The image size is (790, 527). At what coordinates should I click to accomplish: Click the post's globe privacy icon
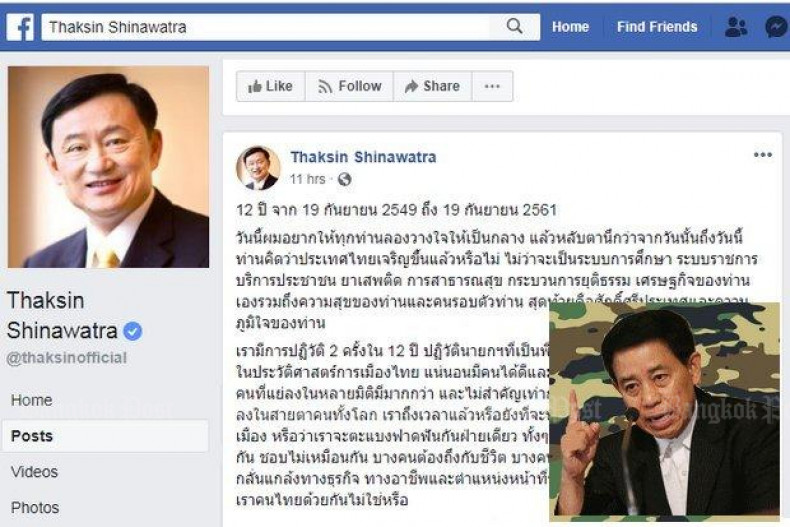344,179
